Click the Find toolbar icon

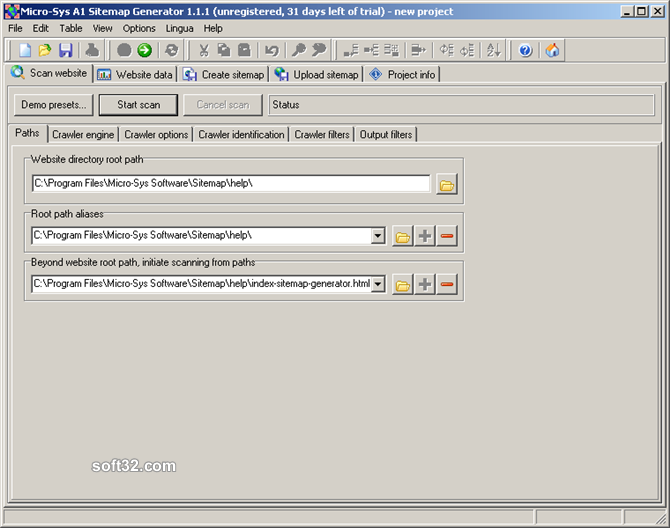tap(299, 50)
